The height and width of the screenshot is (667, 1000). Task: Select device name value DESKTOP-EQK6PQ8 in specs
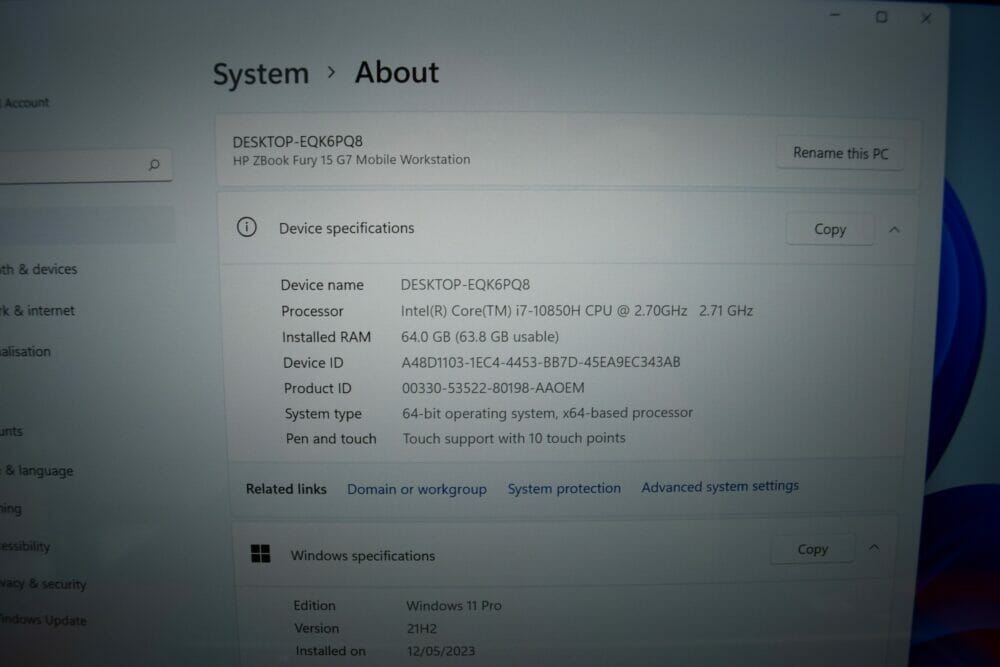pyautogui.click(x=465, y=284)
